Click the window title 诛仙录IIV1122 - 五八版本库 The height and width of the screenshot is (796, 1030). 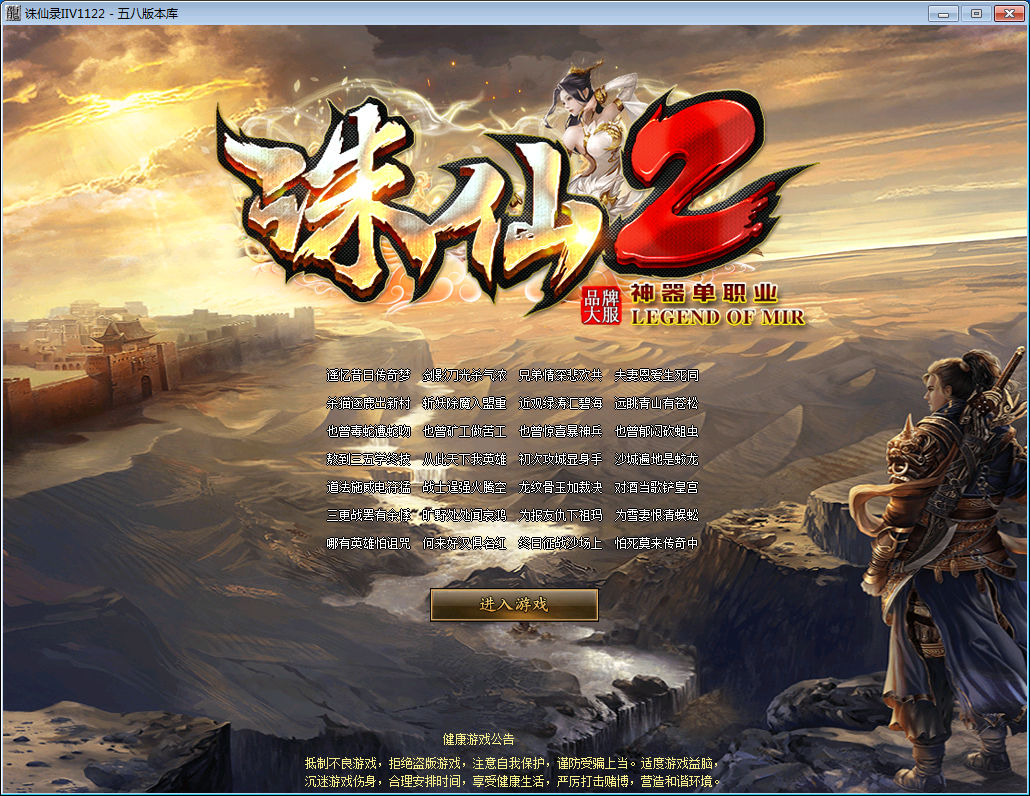(x=102, y=13)
